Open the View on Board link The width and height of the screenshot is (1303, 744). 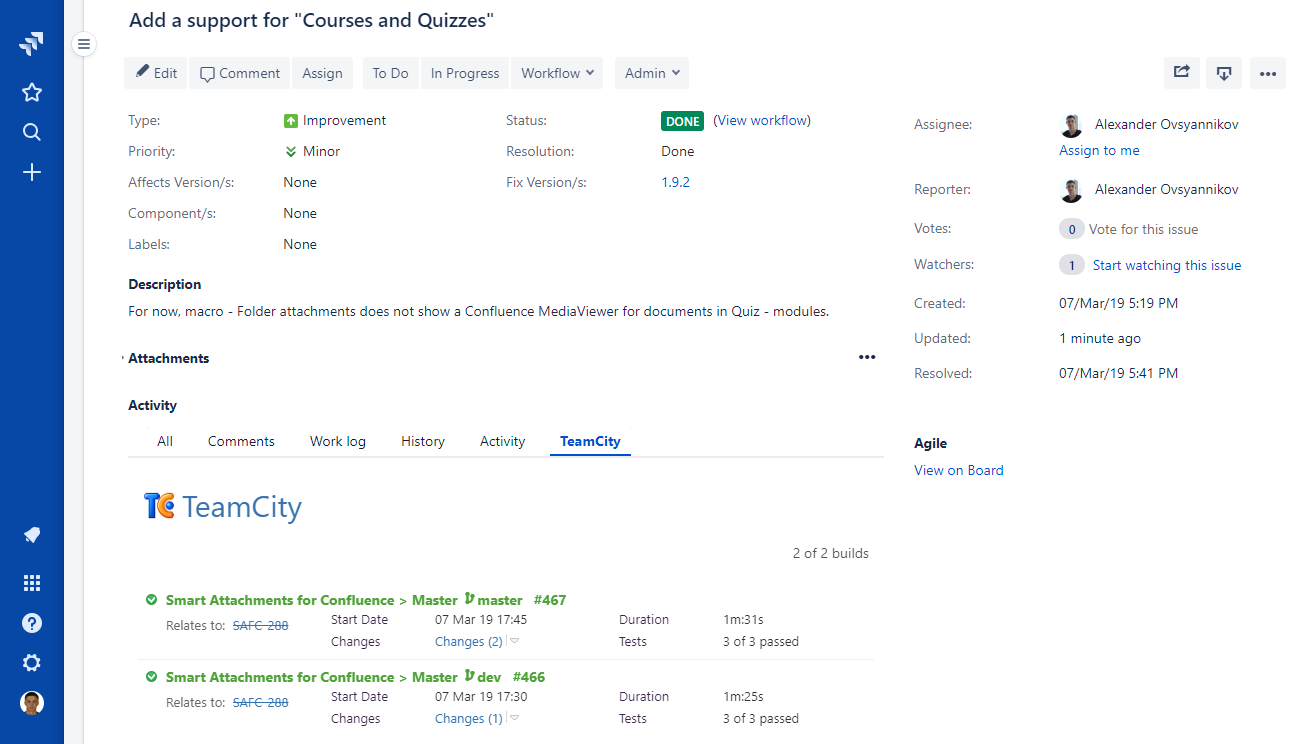pos(958,470)
